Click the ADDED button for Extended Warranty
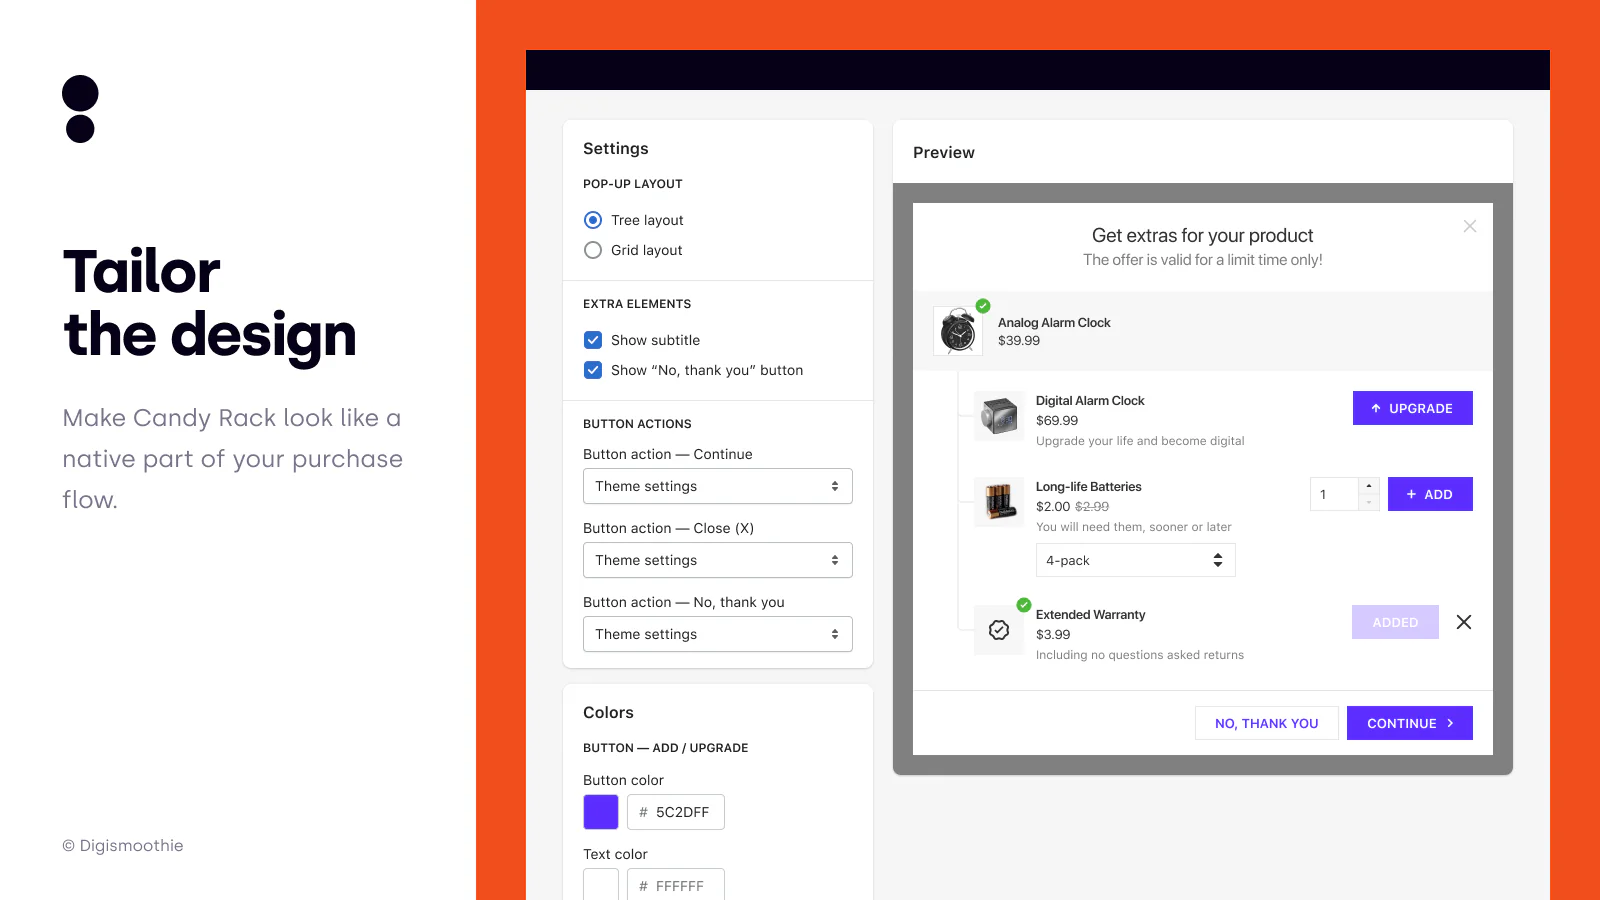The width and height of the screenshot is (1600, 900). pyautogui.click(x=1395, y=622)
